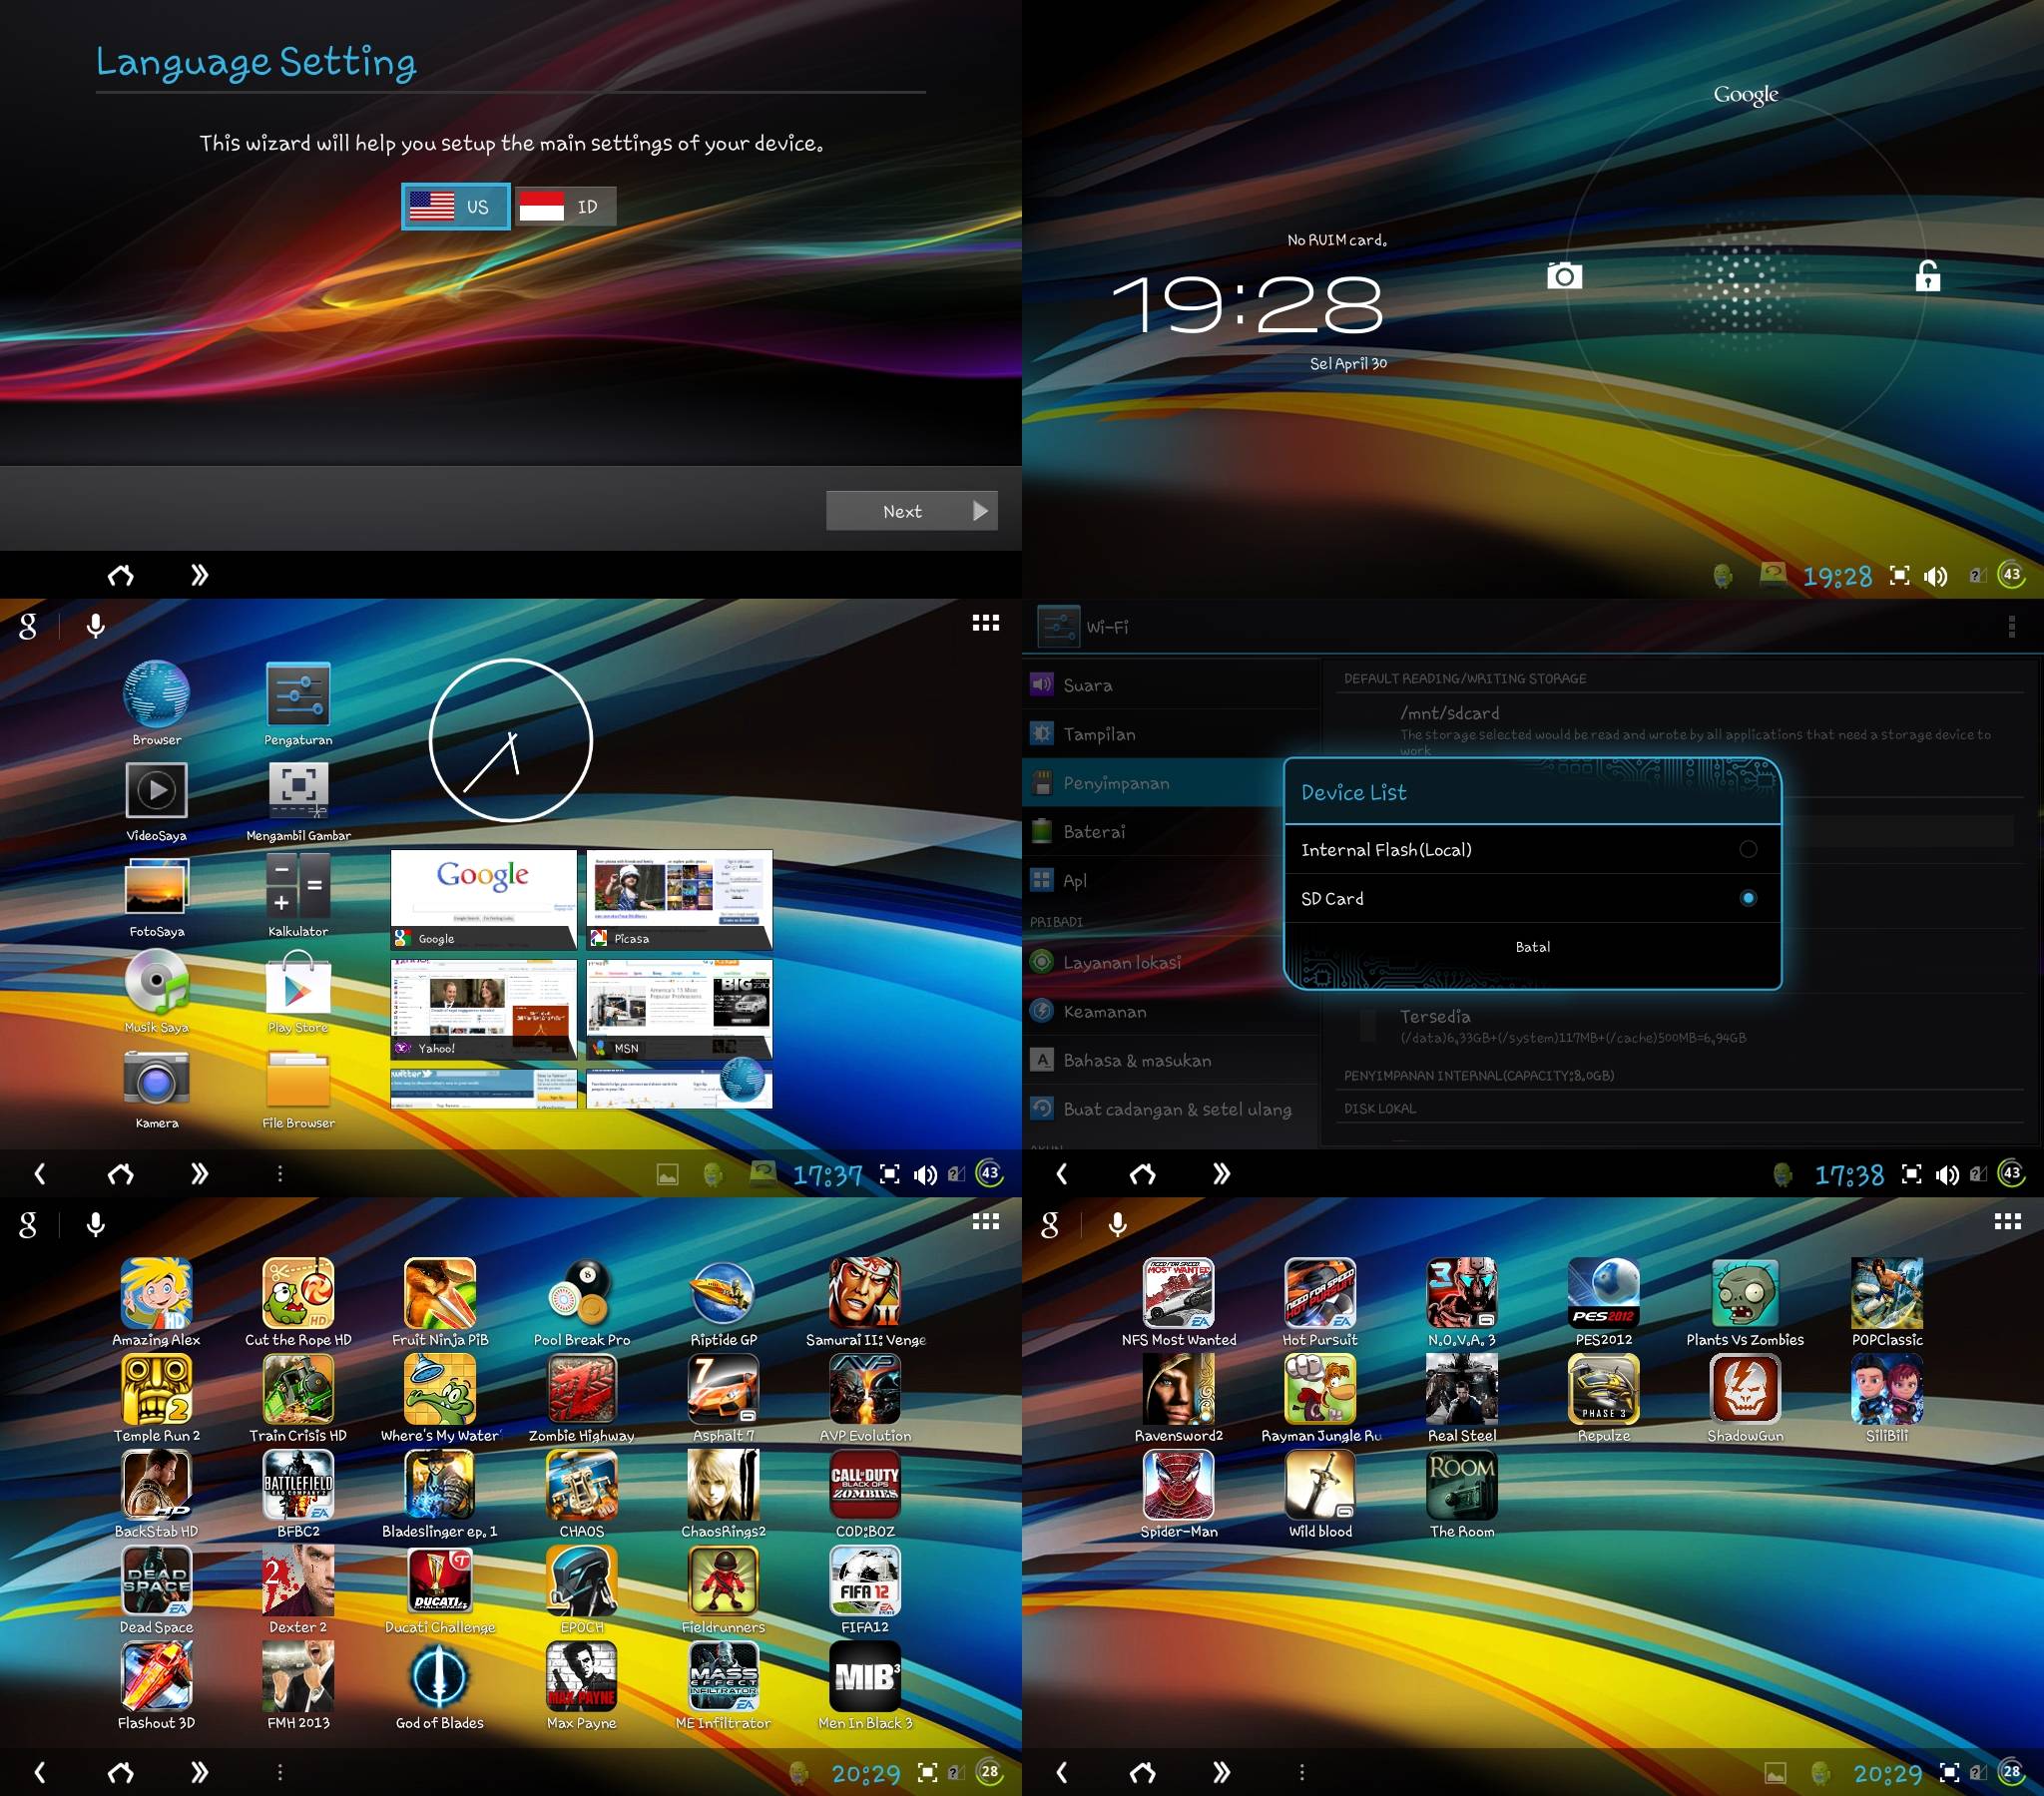This screenshot has height=1796, width=2044.
Task: Tap the 17:37 clock in the status bar
Action: (x=826, y=1174)
